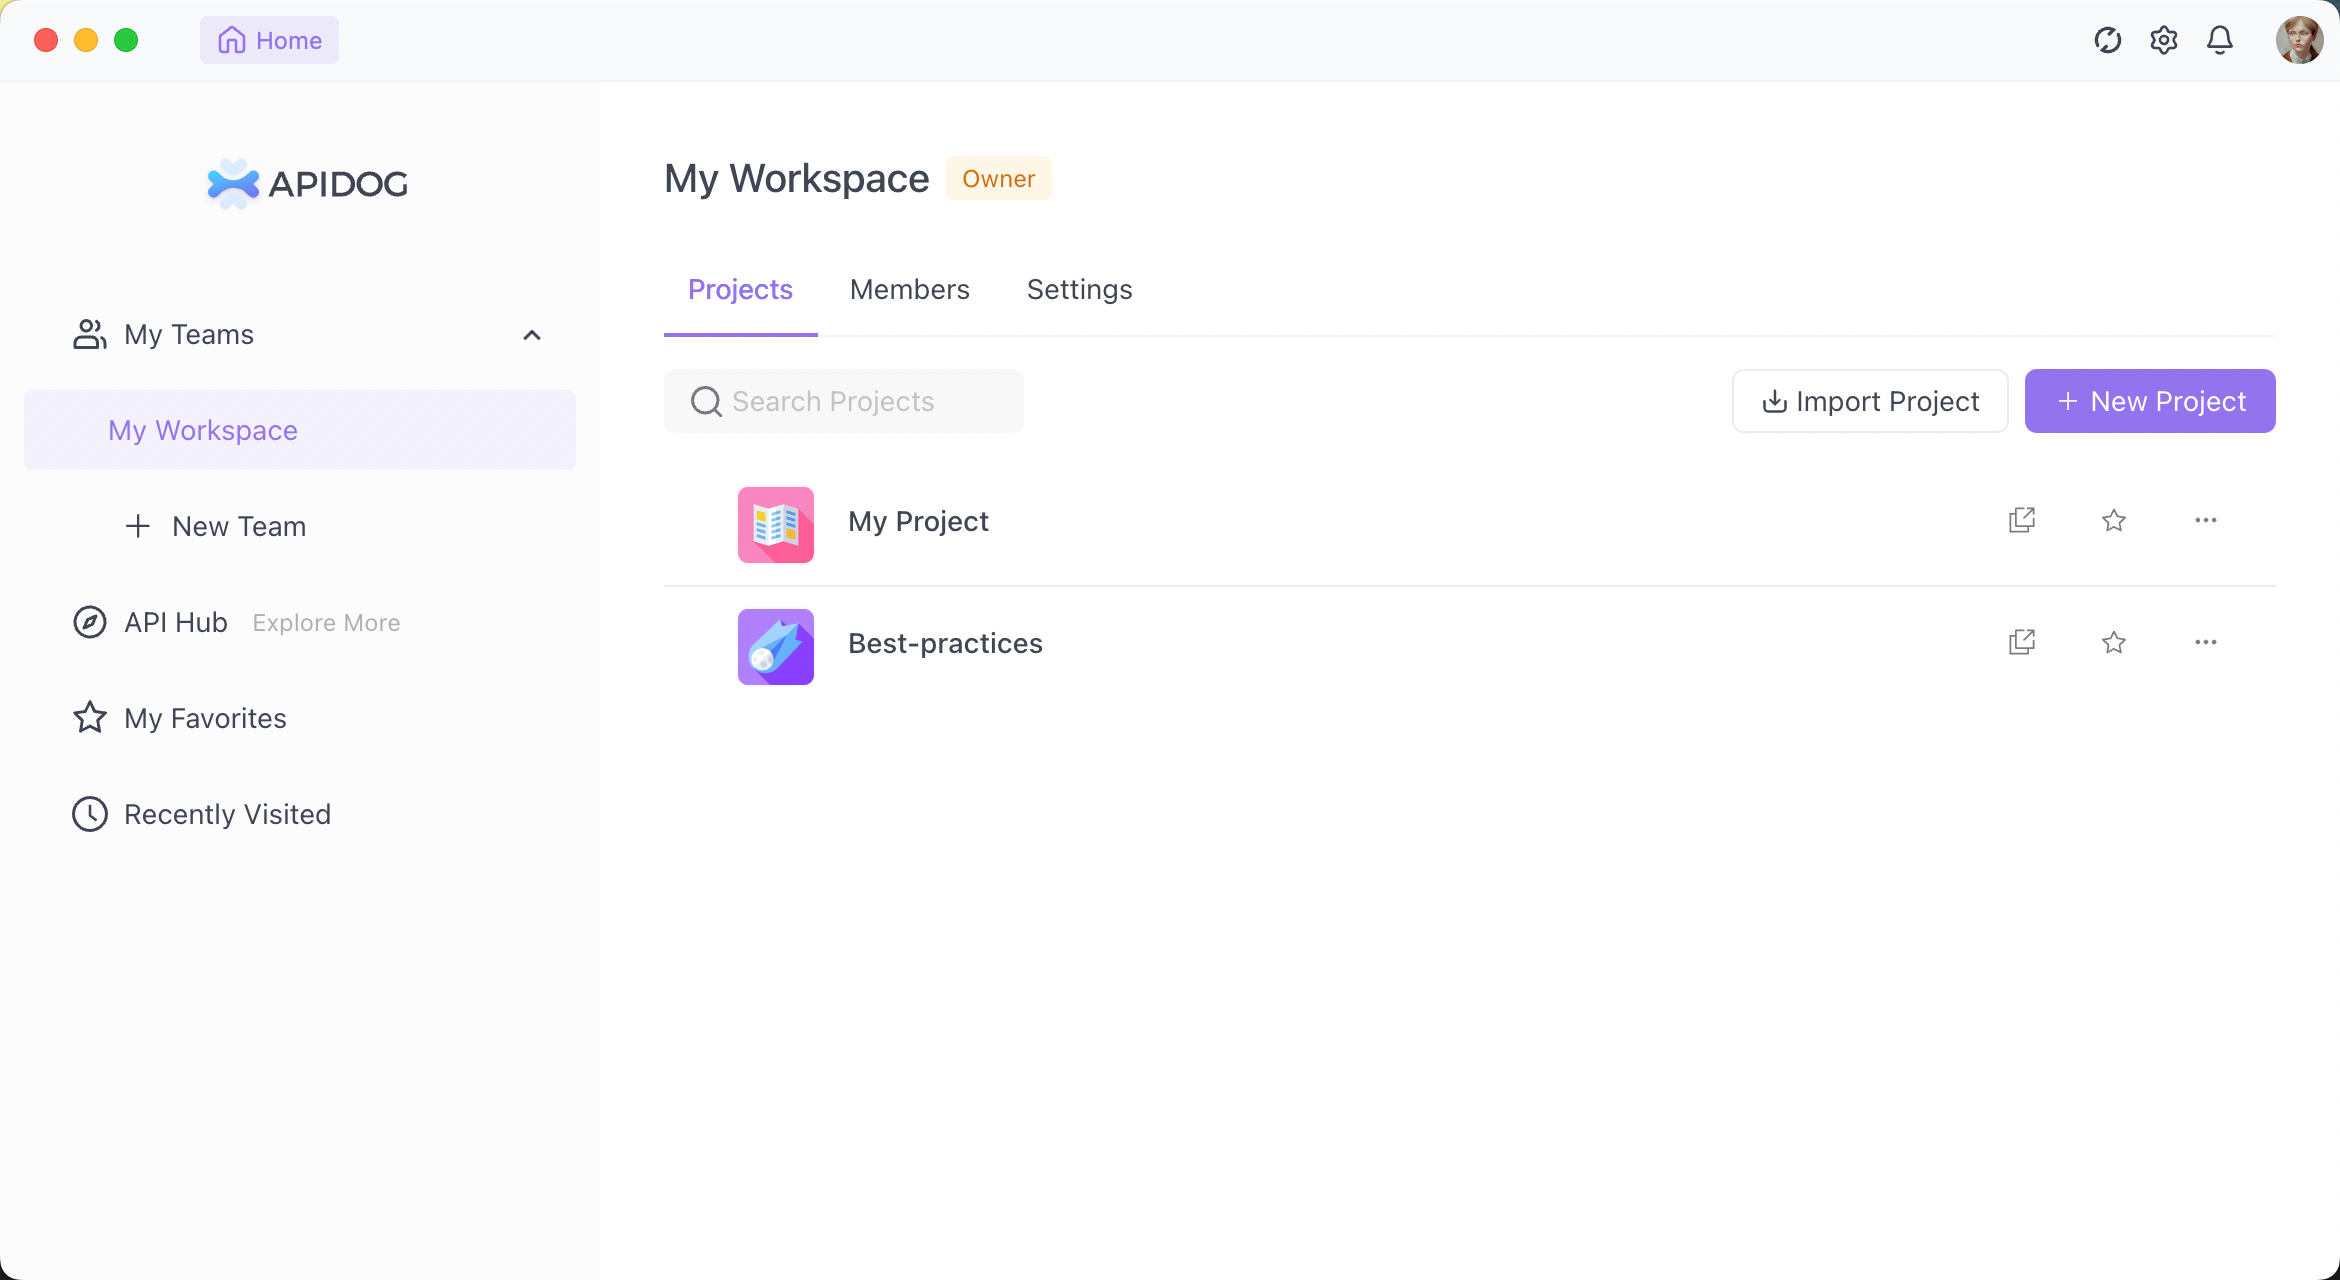Click the My Project book thumbnail icon
2340x1280 pixels.
coord(775,524)
